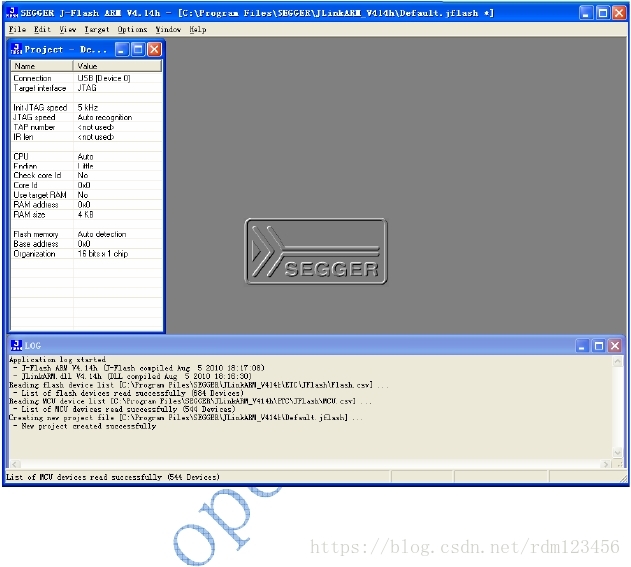Select the 'USB [Device 0]' value
This screenshot has width=631, height=567.
coord(104,78)
